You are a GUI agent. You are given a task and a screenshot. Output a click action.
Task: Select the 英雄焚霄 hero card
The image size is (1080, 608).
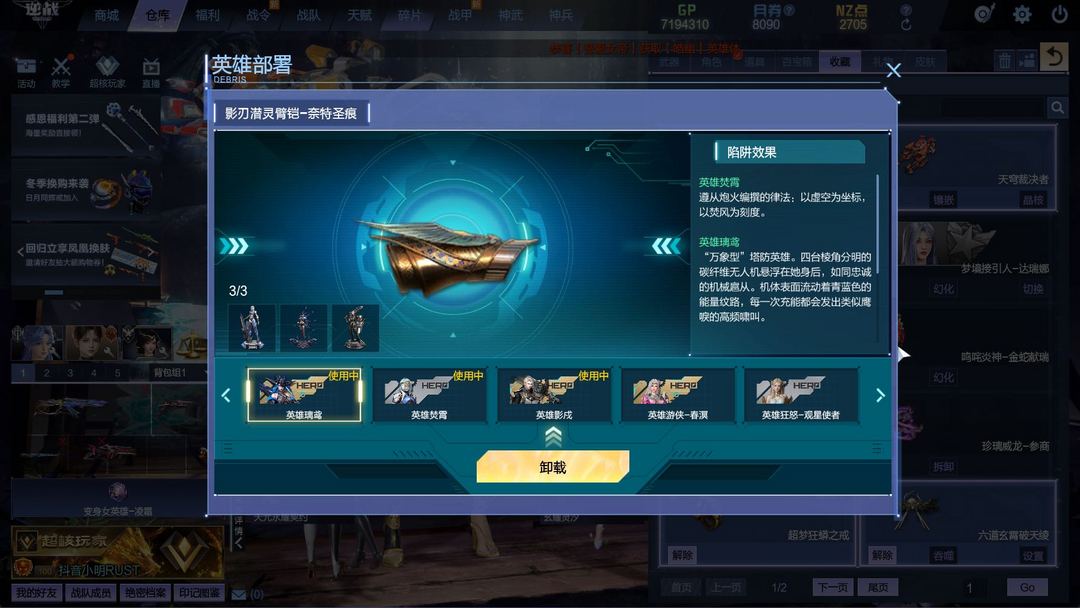coord(429,395)
